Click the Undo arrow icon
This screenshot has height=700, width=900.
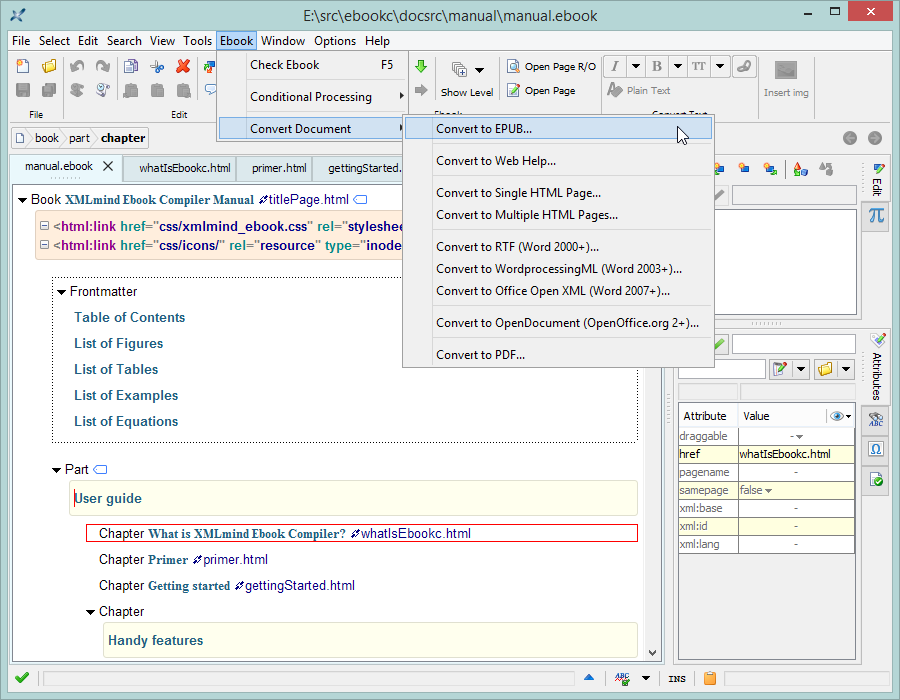(x=77, y=66)
